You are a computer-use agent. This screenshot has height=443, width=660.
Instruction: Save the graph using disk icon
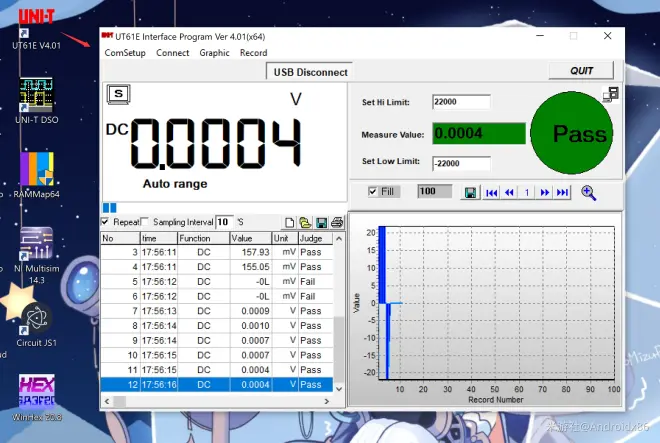(x=471, y=192)
